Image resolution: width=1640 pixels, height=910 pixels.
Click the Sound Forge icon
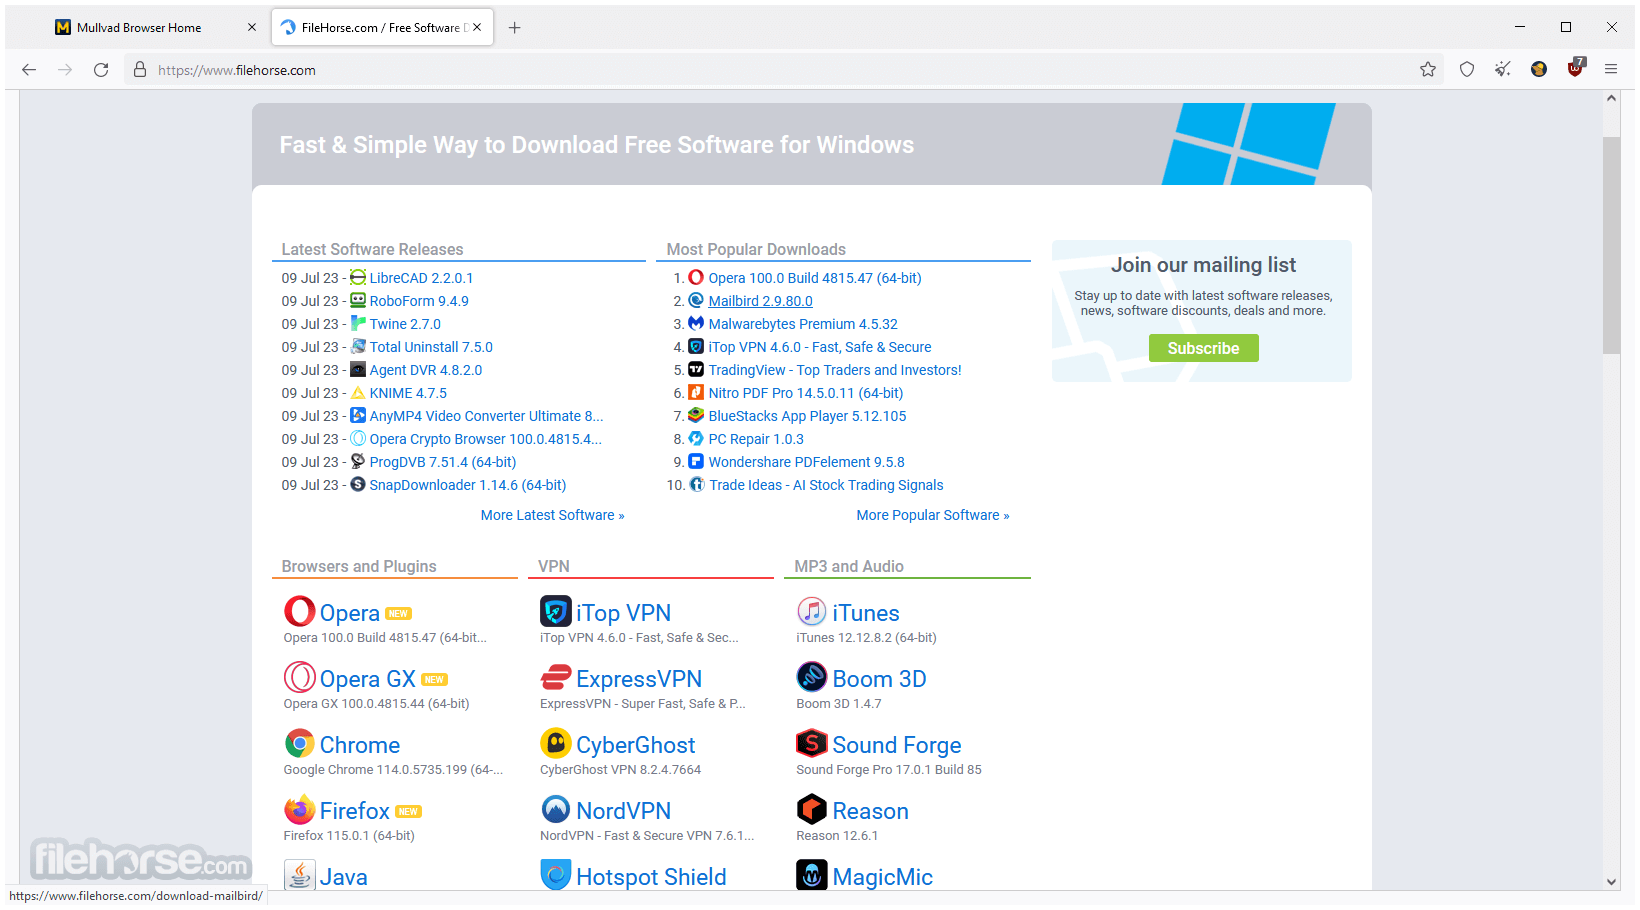click(x=812, y=743)
